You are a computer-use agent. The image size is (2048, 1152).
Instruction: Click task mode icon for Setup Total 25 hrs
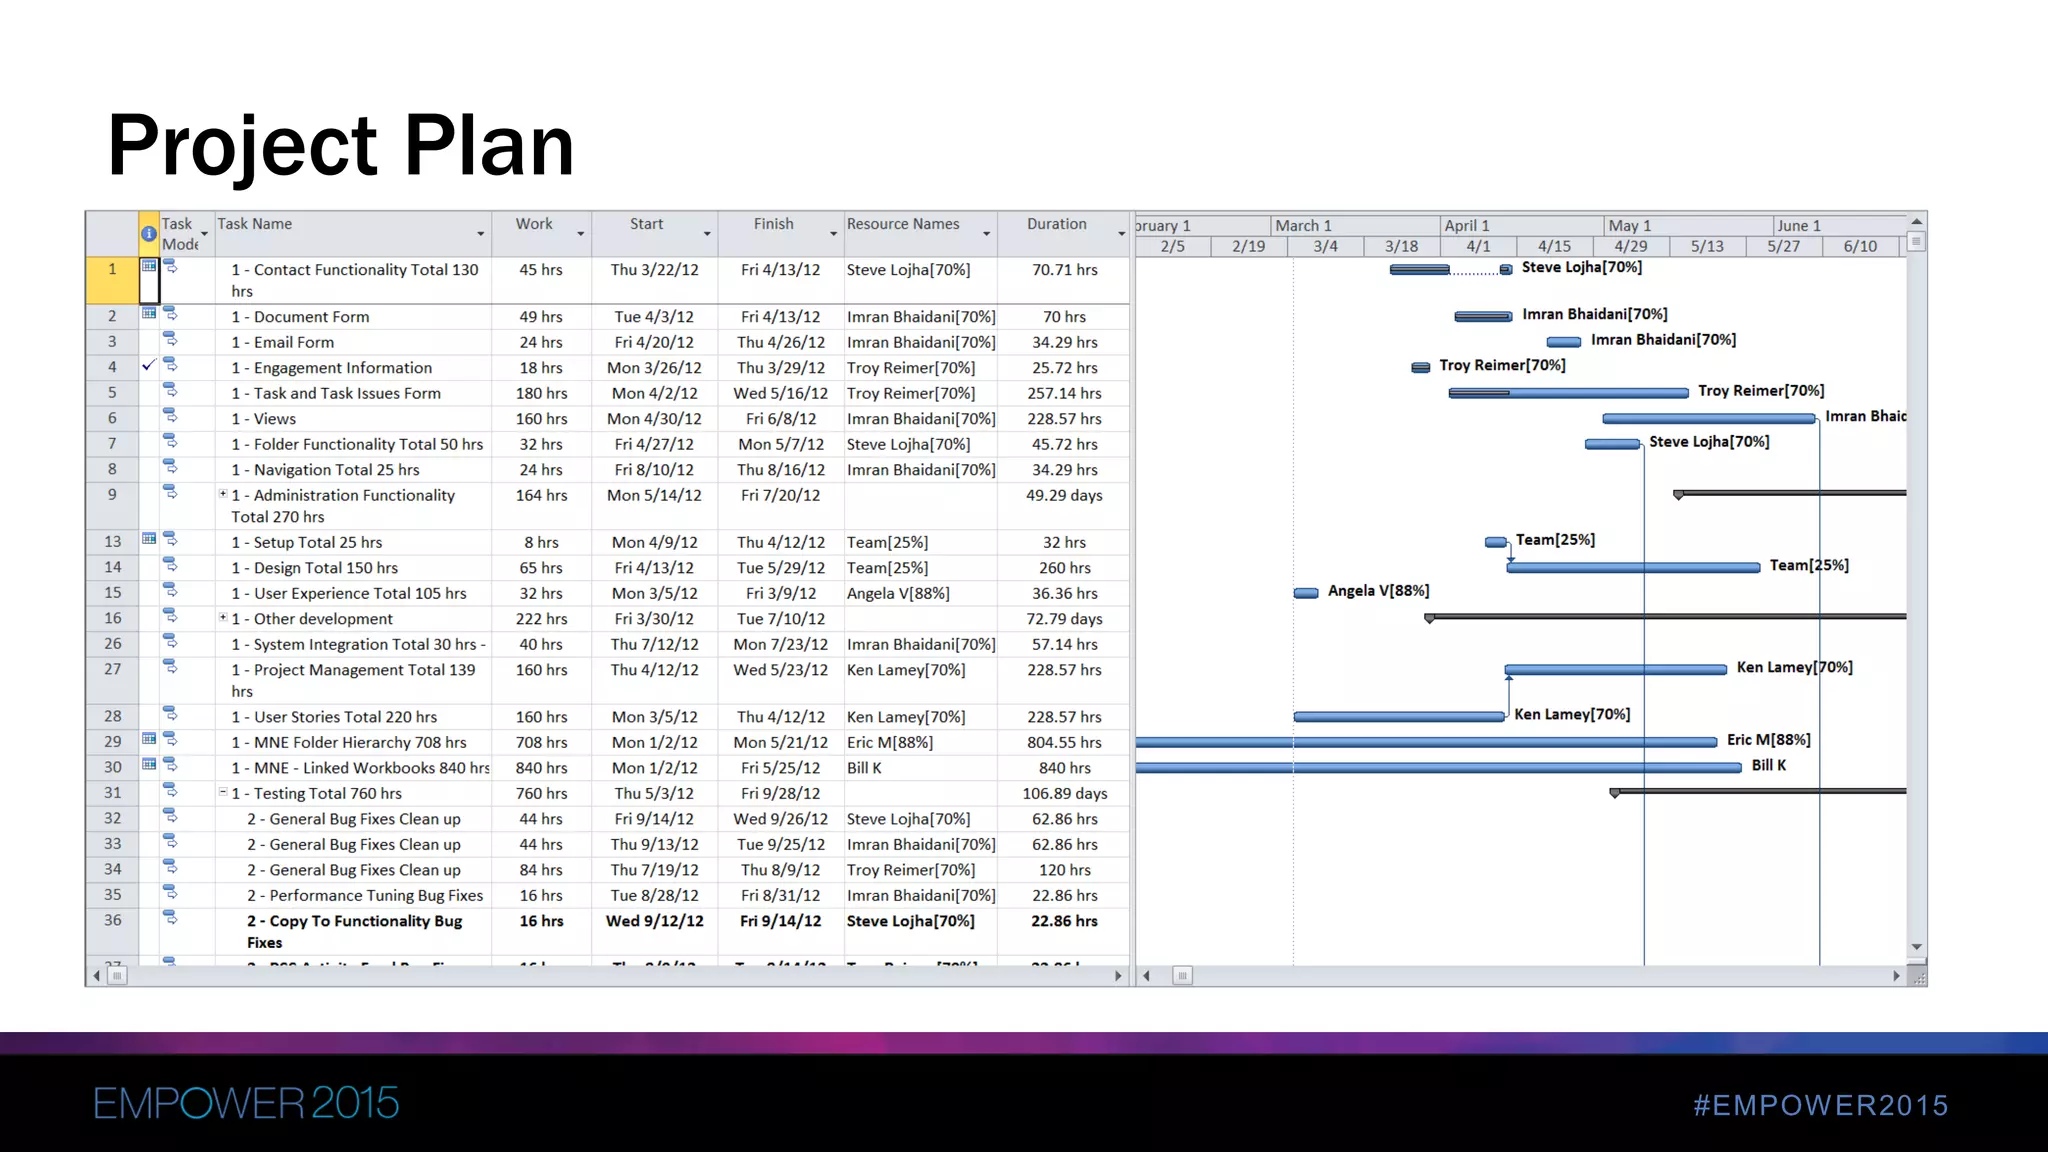tap(170, 539)
